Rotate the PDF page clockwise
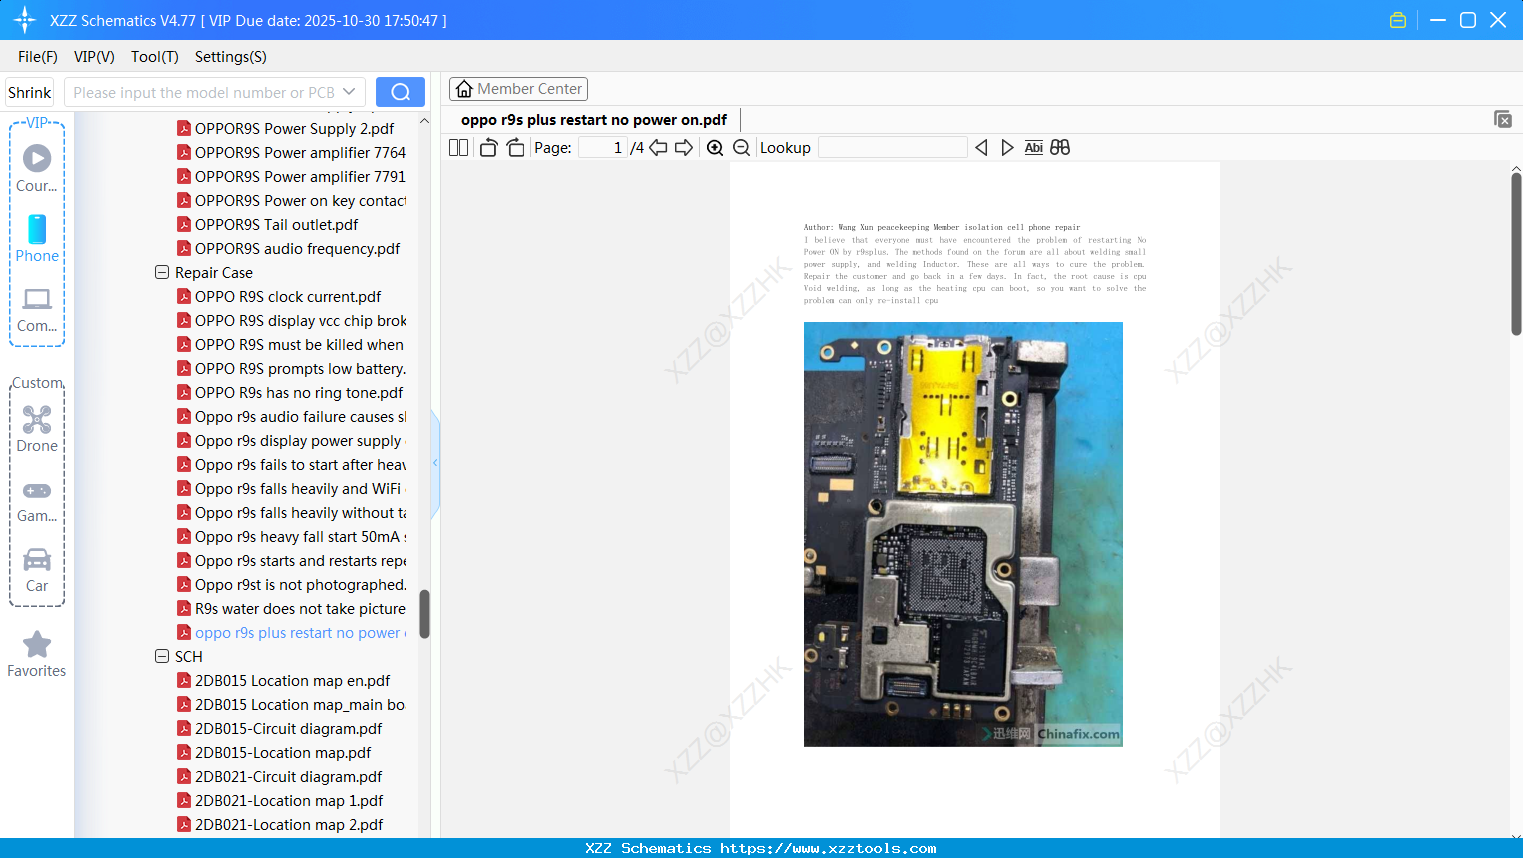 (514, 147)
